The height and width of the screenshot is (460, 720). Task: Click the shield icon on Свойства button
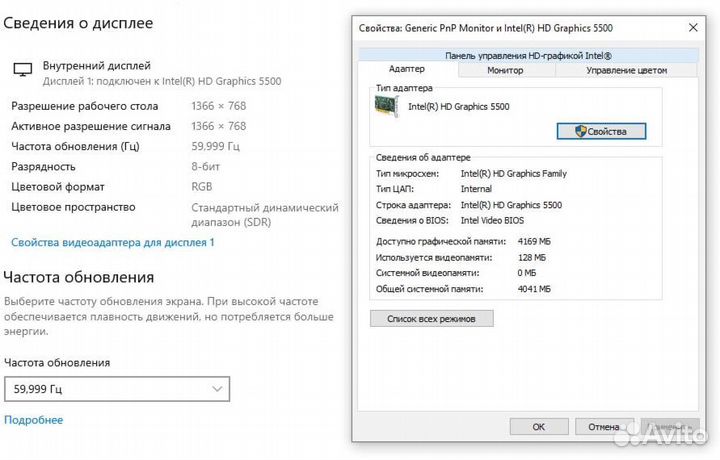coord(580,131)
